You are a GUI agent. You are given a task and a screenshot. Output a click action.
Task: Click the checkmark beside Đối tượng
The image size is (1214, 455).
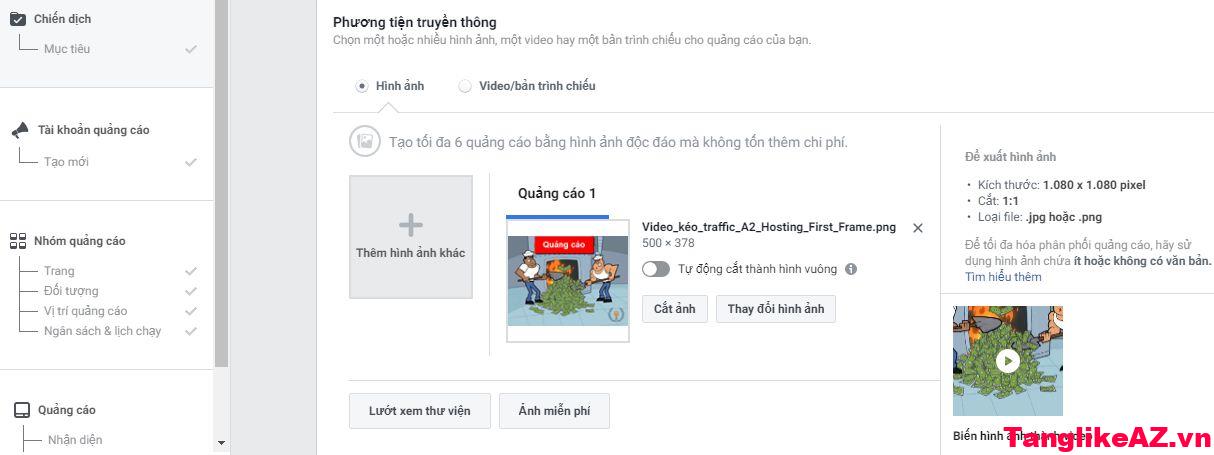(x=191, y=291)
